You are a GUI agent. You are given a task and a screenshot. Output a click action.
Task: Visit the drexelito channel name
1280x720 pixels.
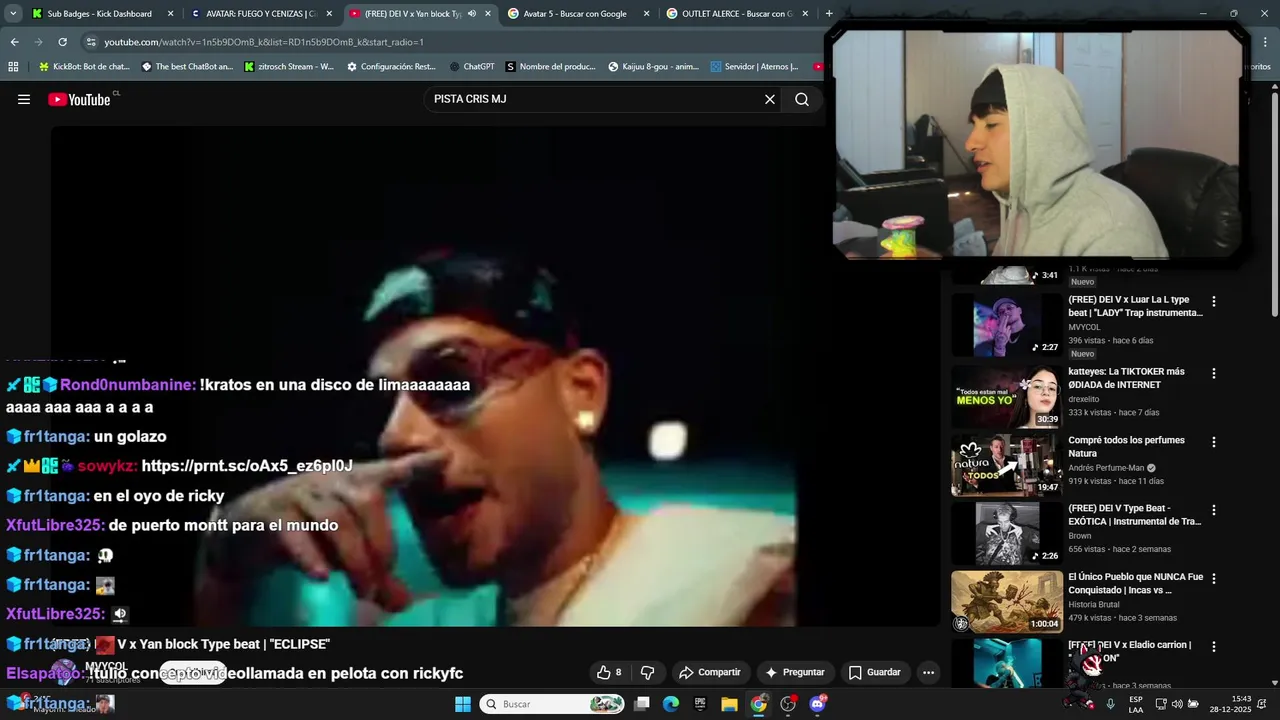pos(1084,398)
